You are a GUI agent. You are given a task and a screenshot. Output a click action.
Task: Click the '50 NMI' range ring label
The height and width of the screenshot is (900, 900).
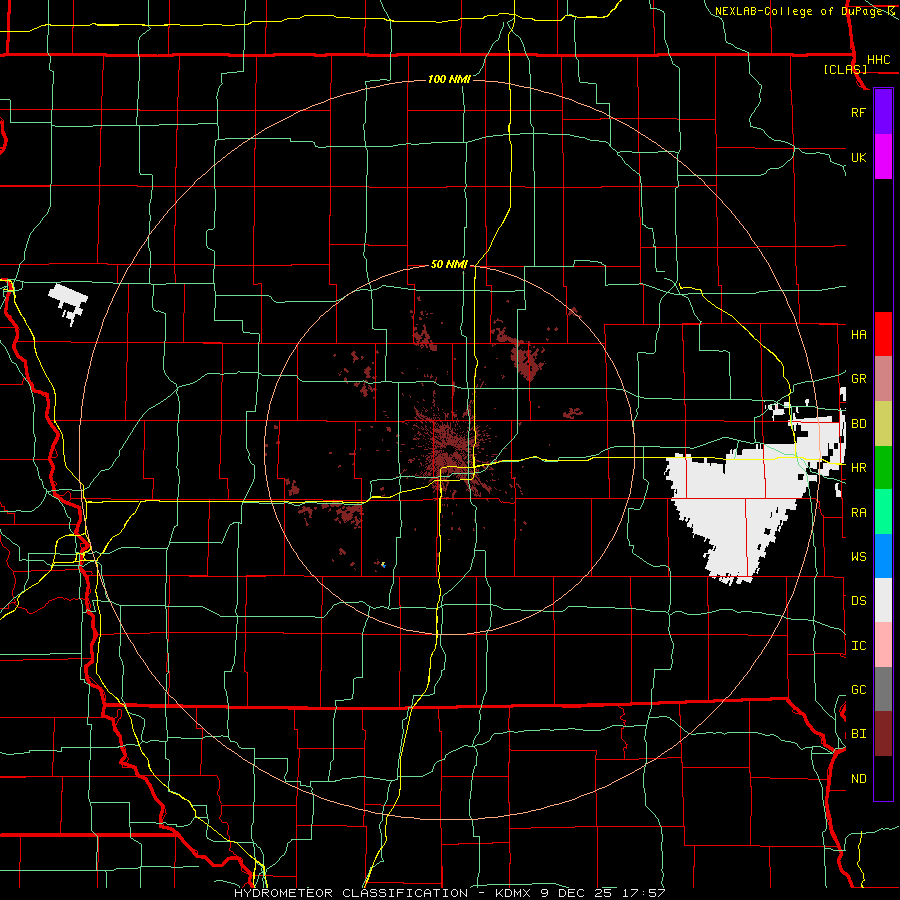pyautogui.click(x=449, y=264)
